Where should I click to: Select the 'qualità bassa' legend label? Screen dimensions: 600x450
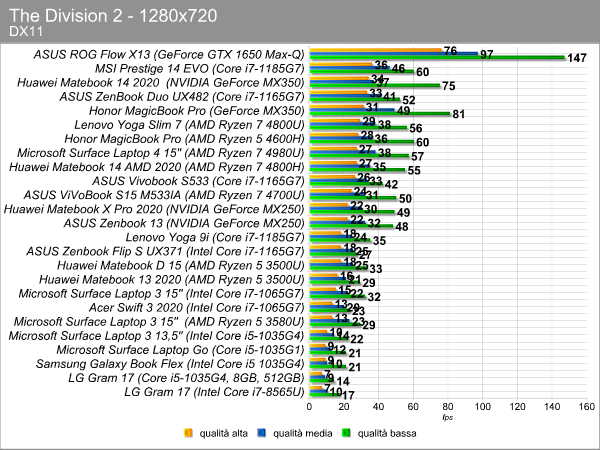387,433
